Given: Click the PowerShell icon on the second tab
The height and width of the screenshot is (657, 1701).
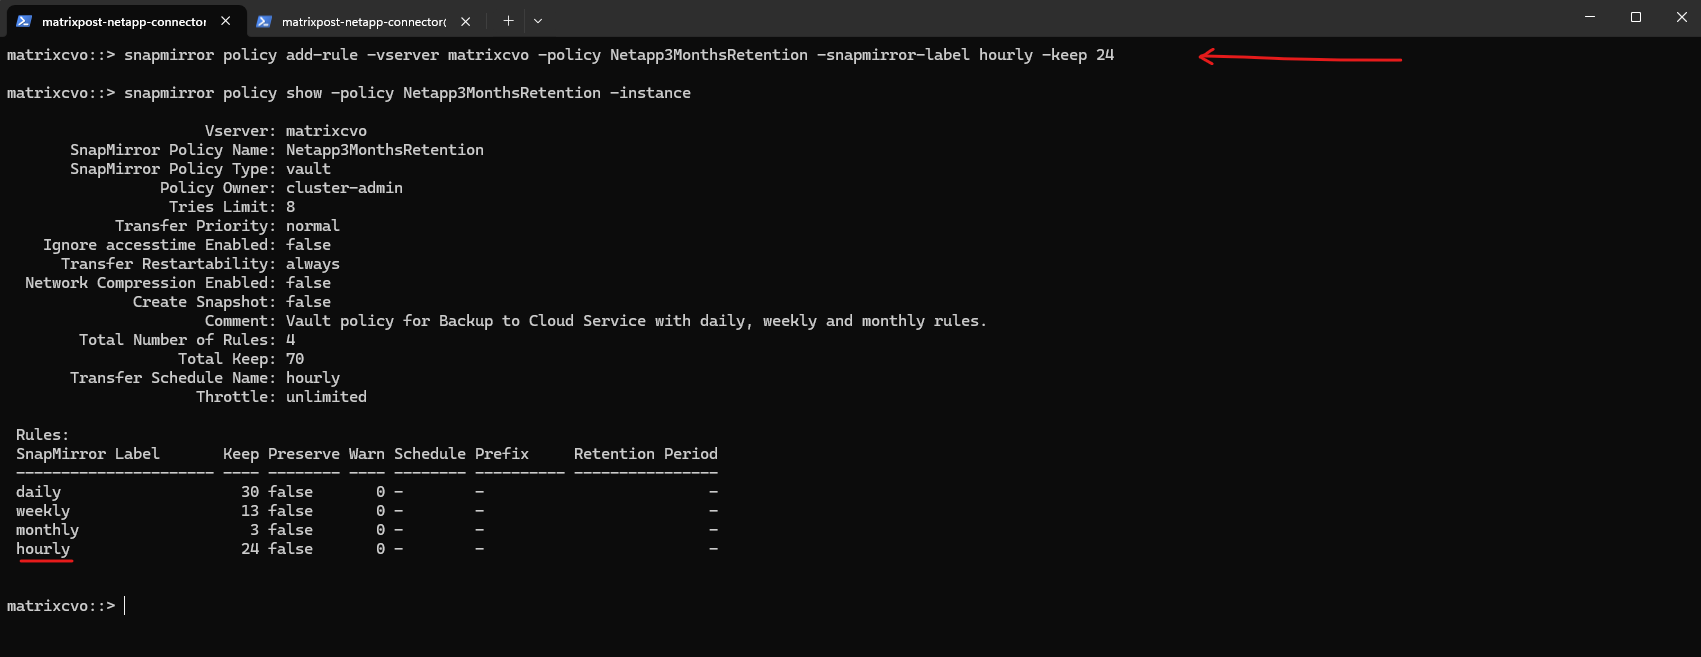Looking at the screenshot, I should click(x=264, y=21).
